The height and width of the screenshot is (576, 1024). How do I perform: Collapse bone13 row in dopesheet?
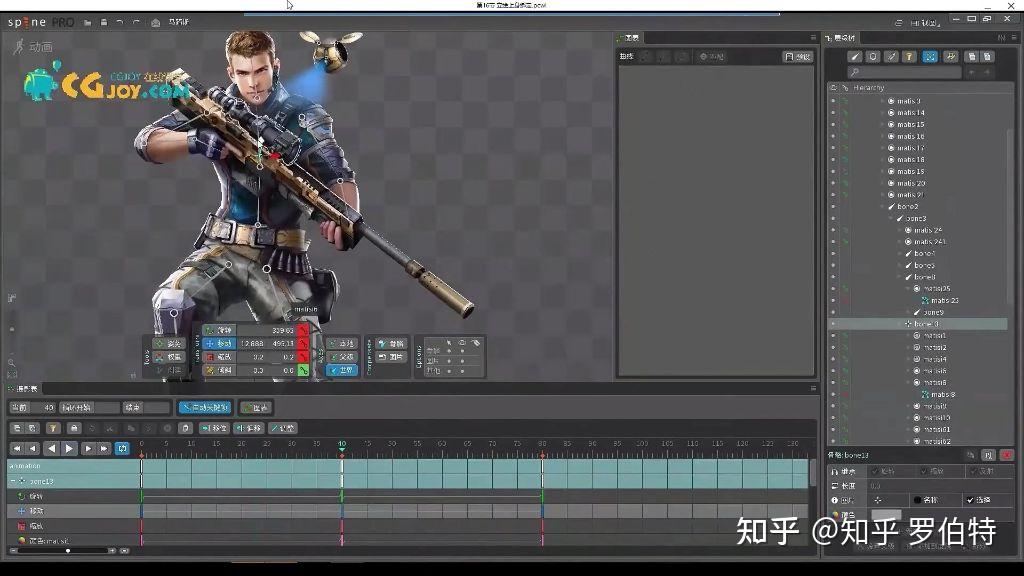coord(13,481)
